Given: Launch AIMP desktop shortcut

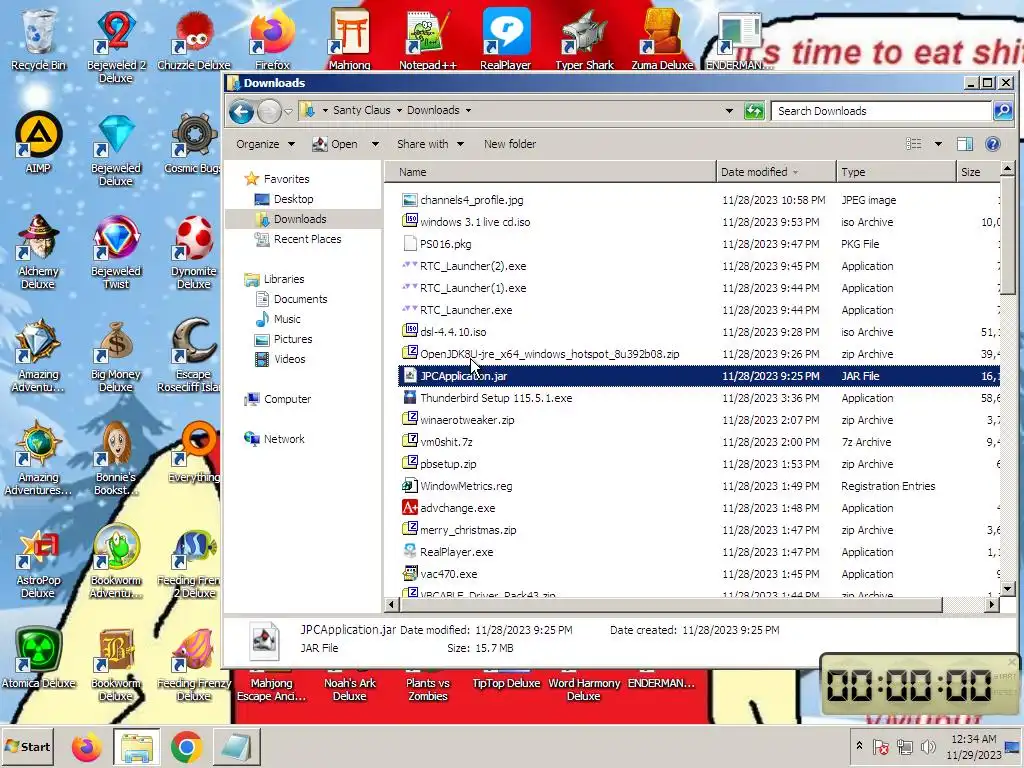Looking at the screenshot, I should click(x=38, y=142).
